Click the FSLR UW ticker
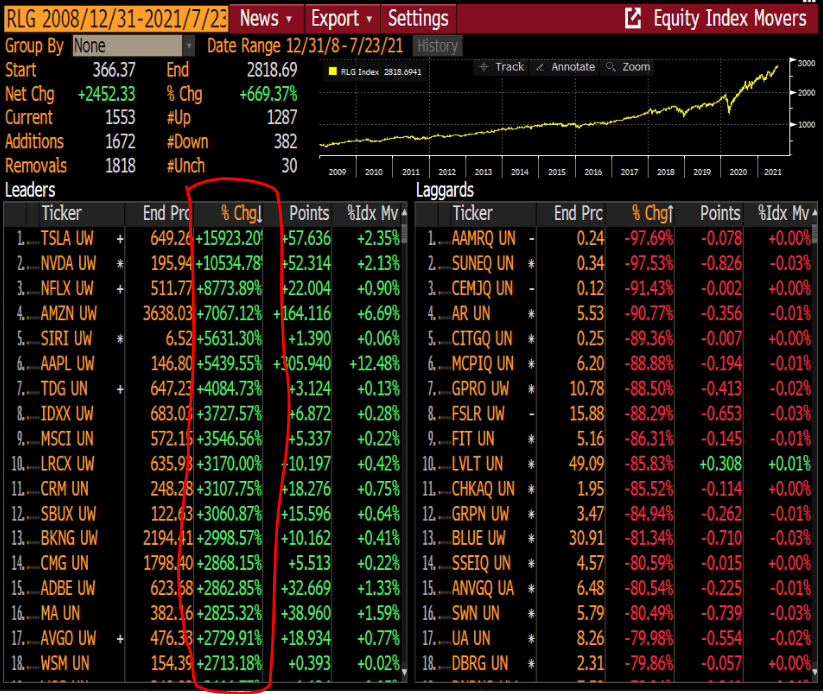This screenshot has height=694, width=823. [x=478, y=414]
